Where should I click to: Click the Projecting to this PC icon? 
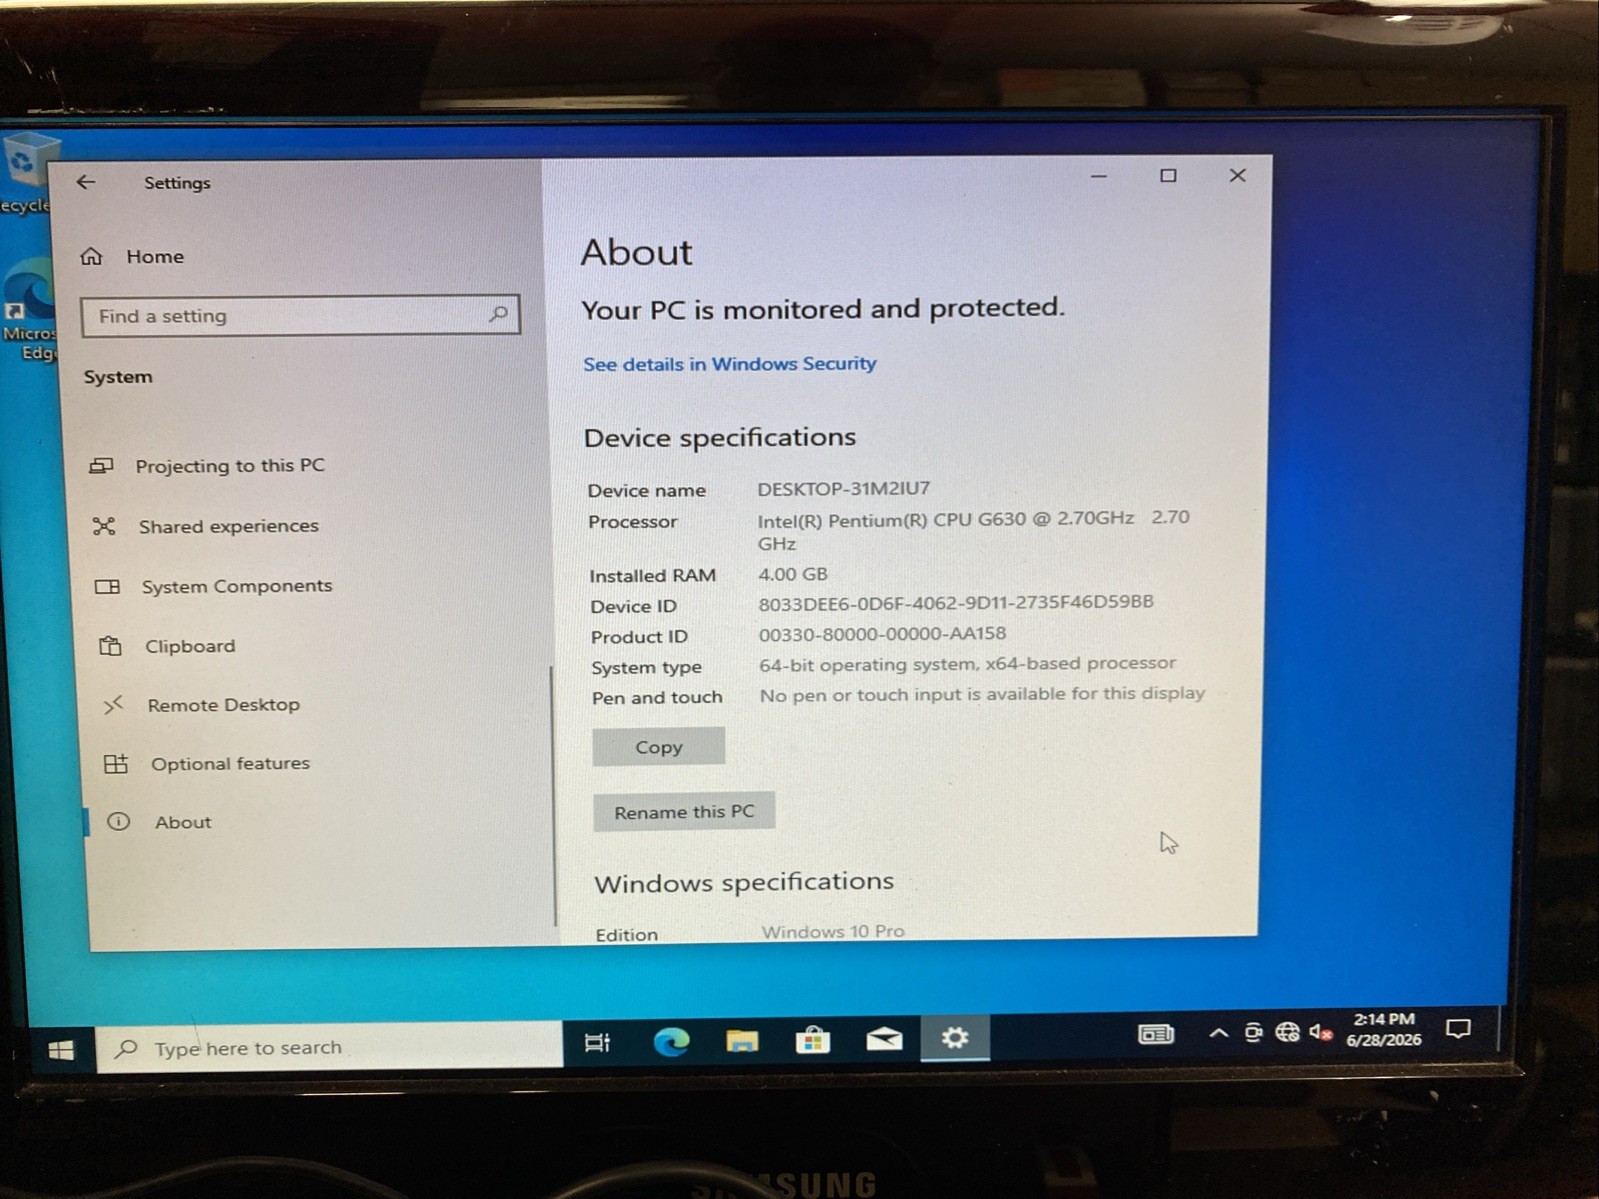pyautogui.click(x=101, y=466)
